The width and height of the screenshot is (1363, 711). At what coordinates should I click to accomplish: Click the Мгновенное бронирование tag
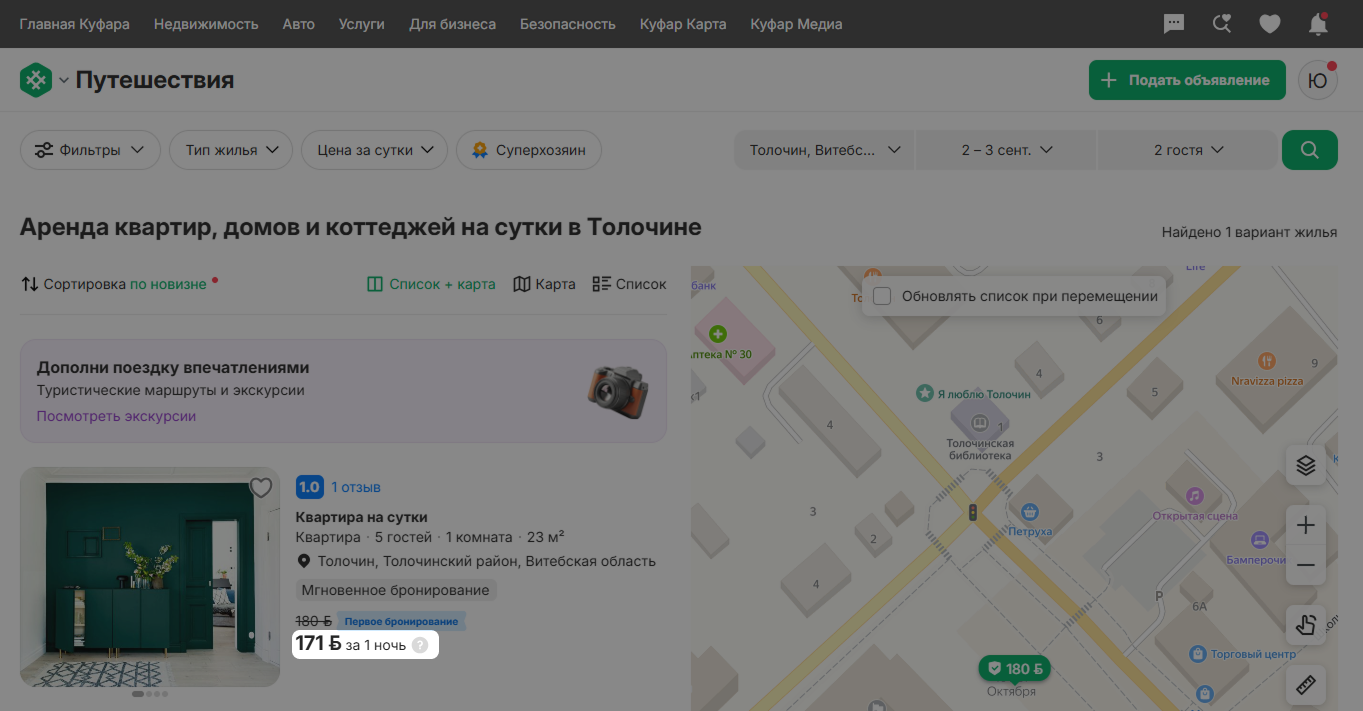[x=396, y=590]
